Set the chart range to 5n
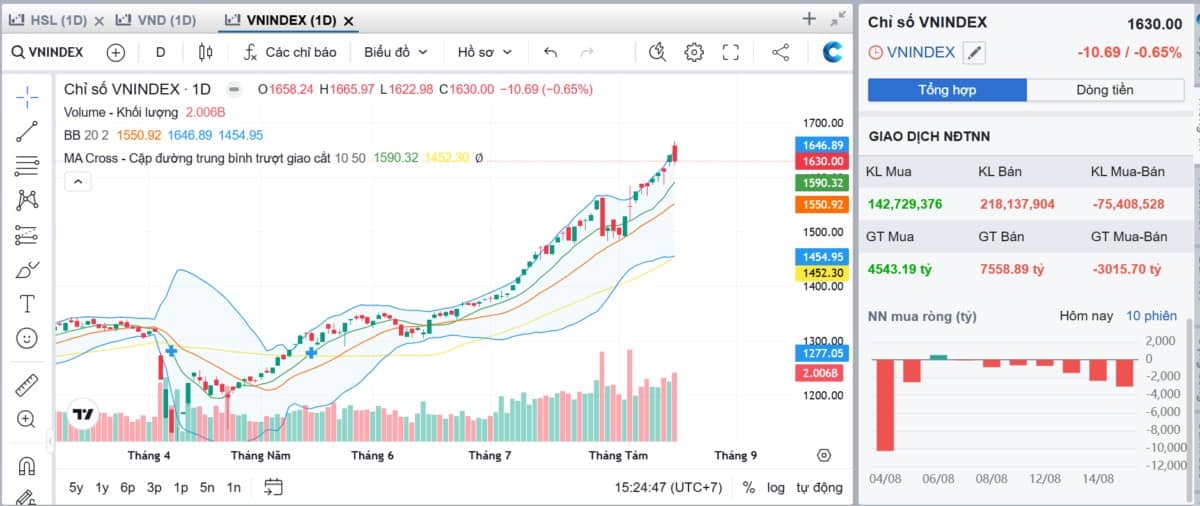 coord(207,487)
